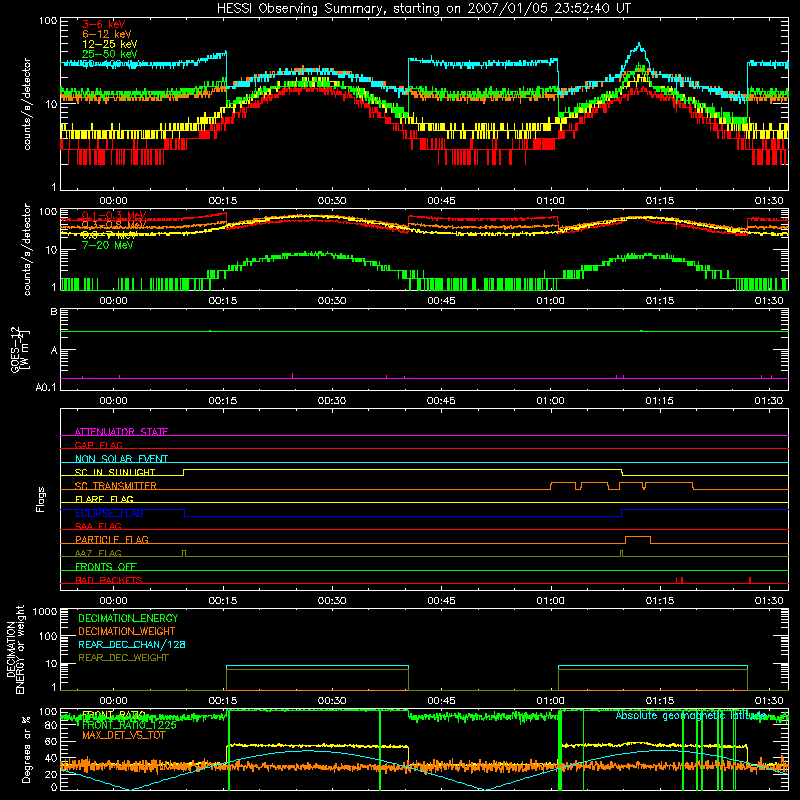Select the NON_SOLAR_EVENT flag label
Screen dimensions: 800x800
tap(121, 459)
